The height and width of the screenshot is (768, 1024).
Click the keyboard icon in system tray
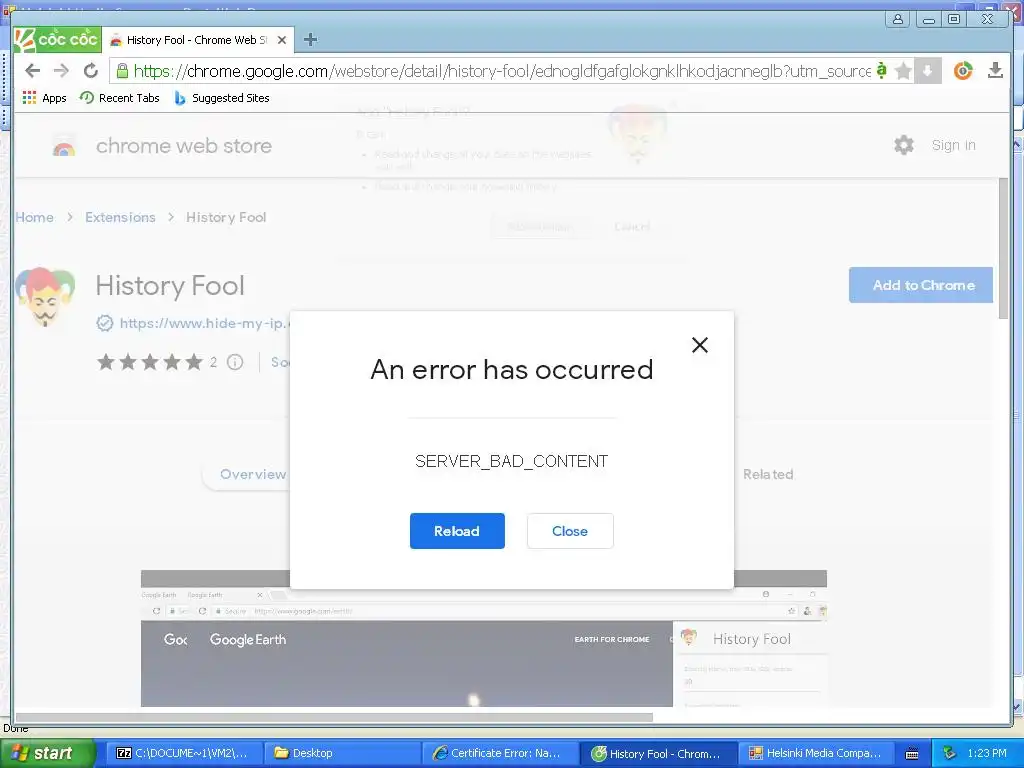(912, 754)
